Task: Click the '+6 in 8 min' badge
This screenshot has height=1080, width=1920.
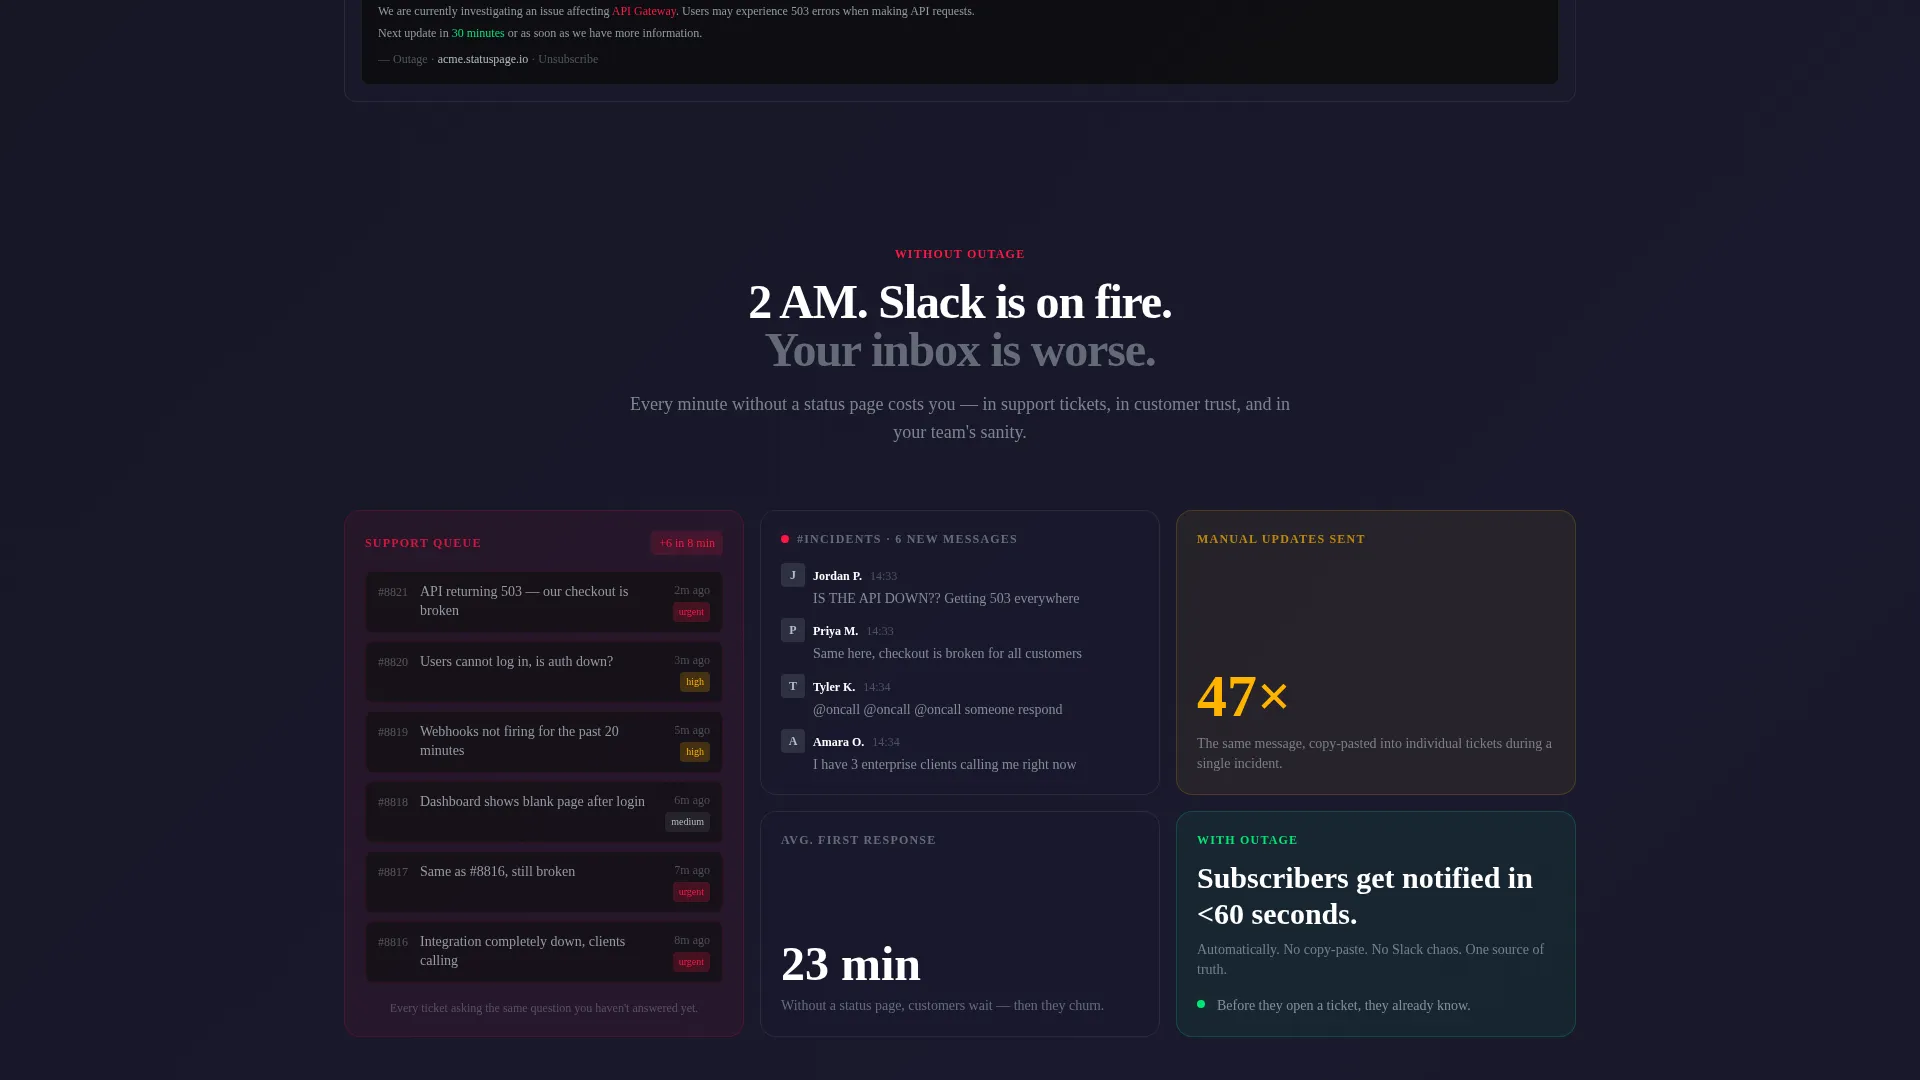Action: pyautogui.click(x=687, y=543)
